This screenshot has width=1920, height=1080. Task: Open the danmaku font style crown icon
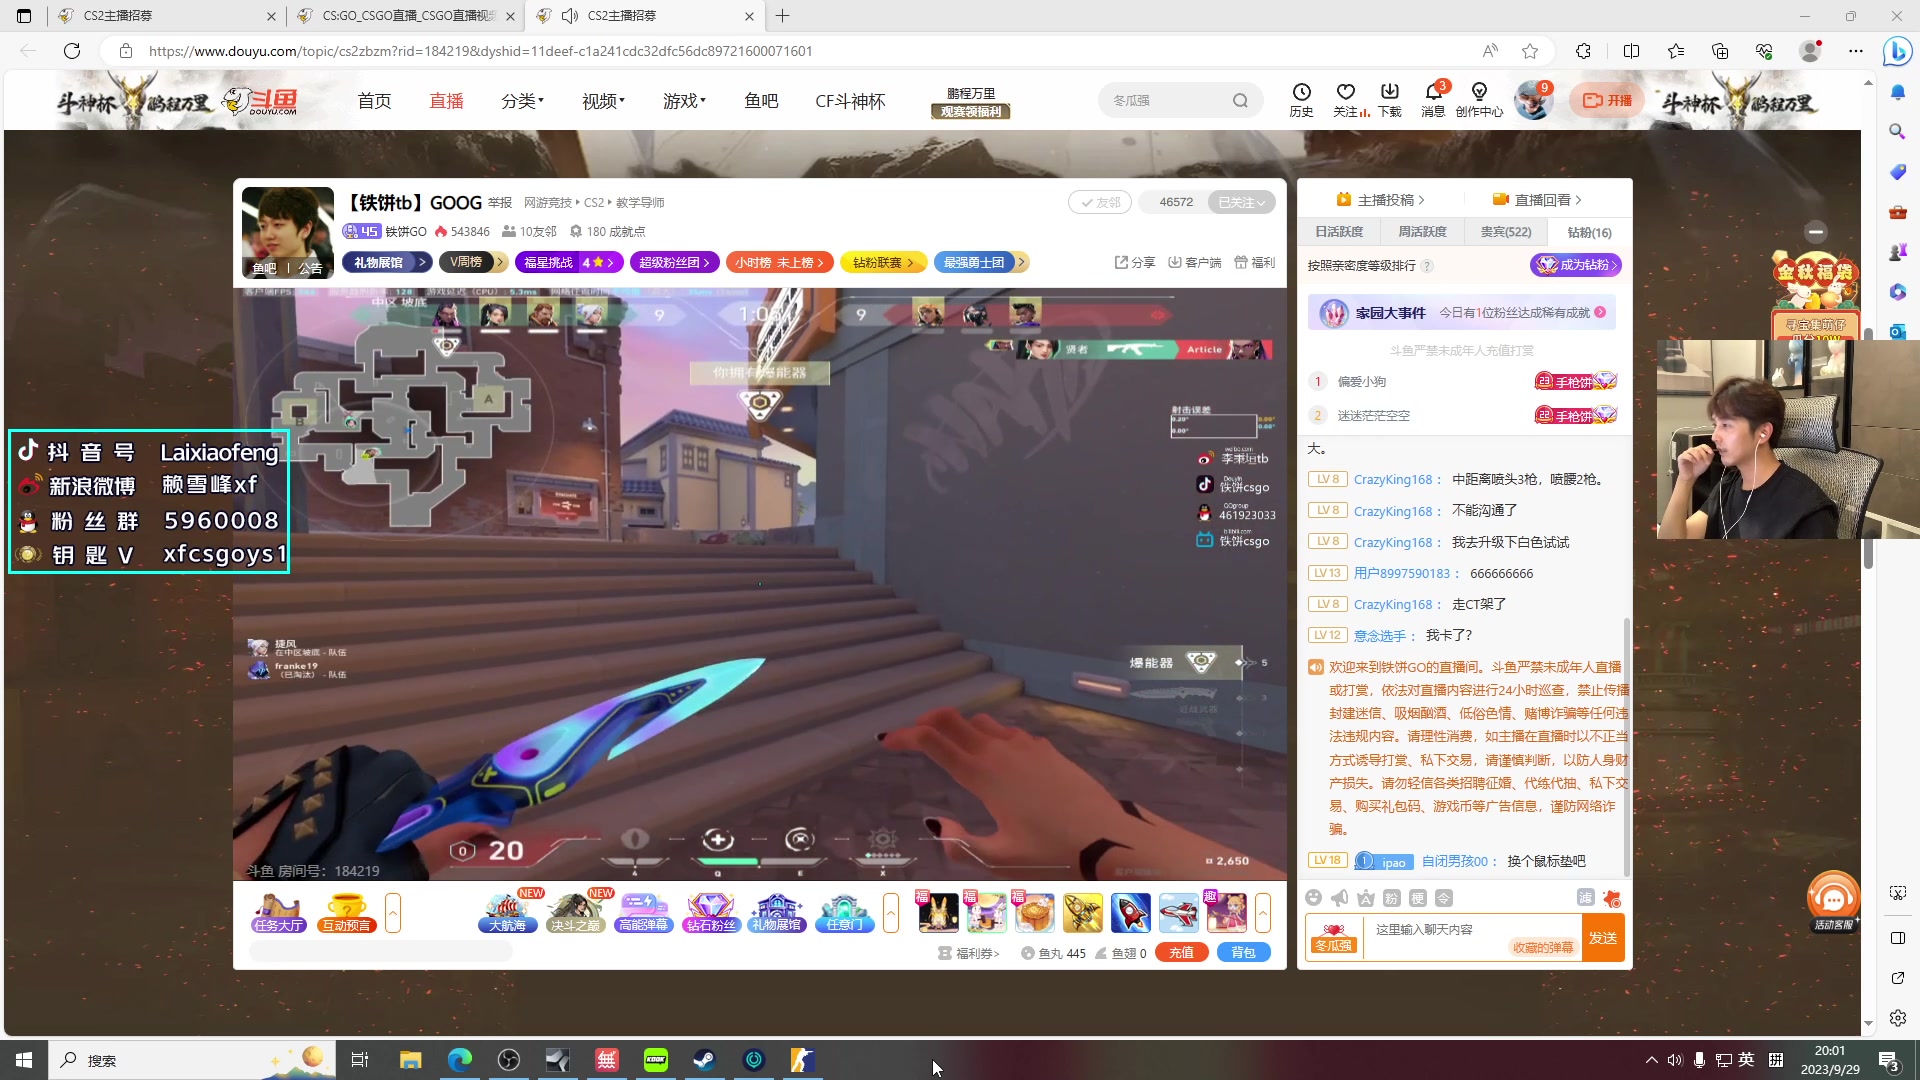coord(1366,898)
